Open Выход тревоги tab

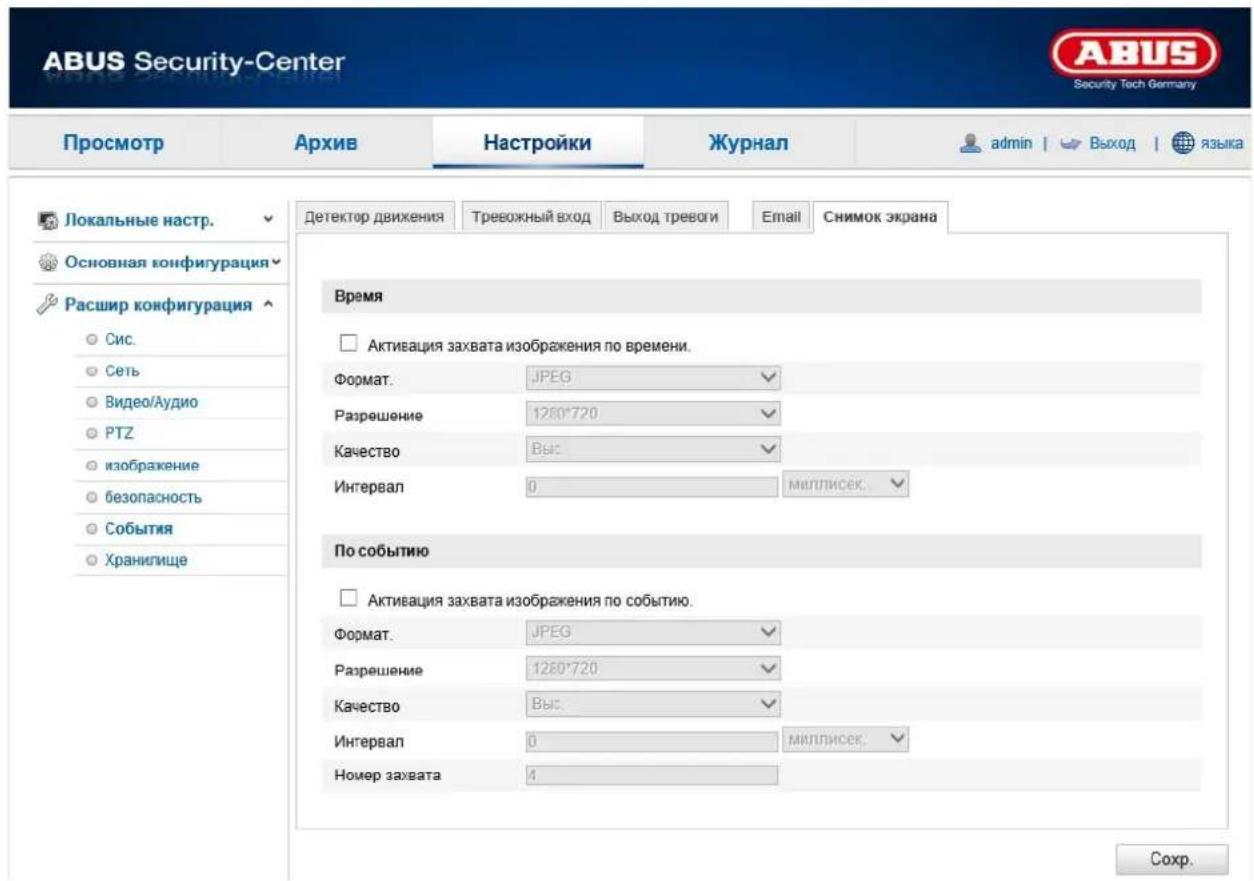(x=666, y=217)
